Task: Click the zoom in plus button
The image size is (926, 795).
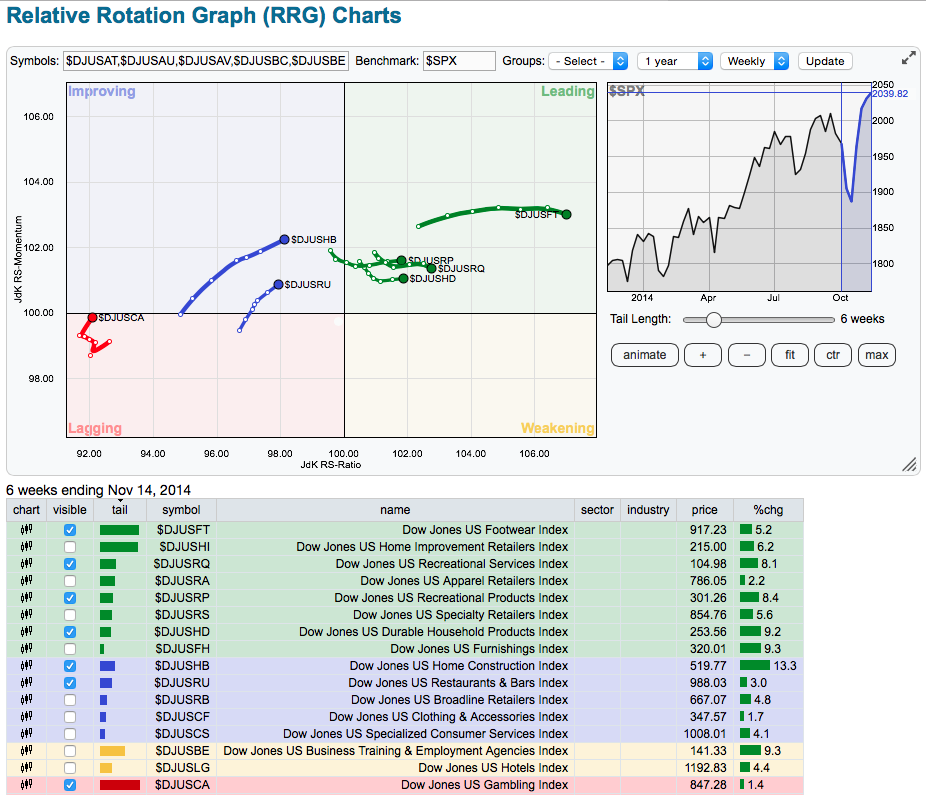Action: coord(703,355)
